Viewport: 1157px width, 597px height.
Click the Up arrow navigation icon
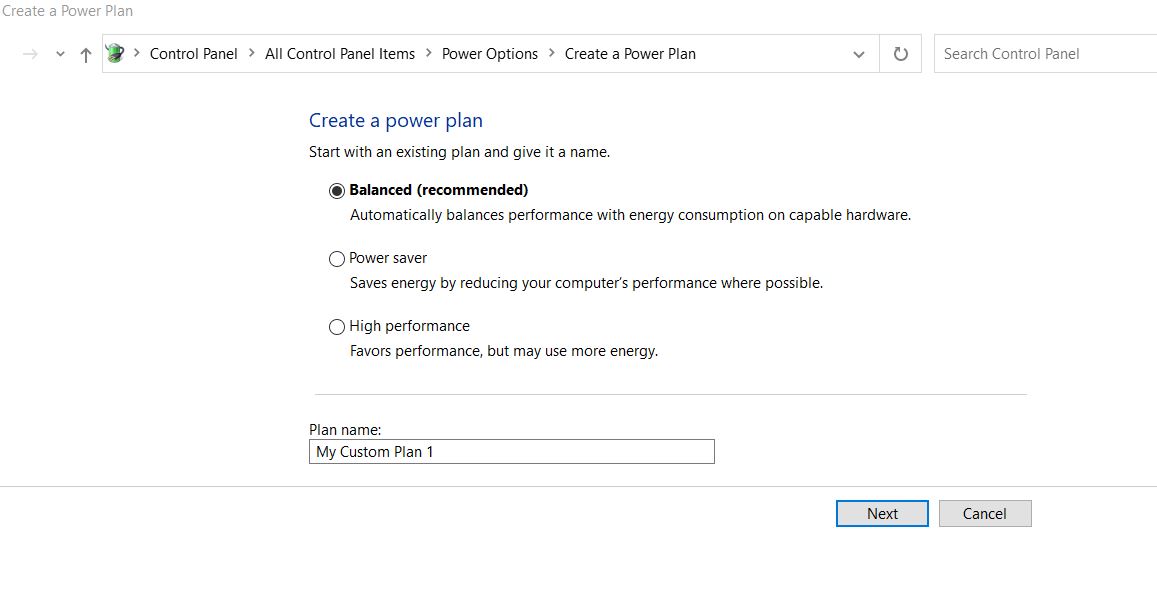[x=86, y=54]
